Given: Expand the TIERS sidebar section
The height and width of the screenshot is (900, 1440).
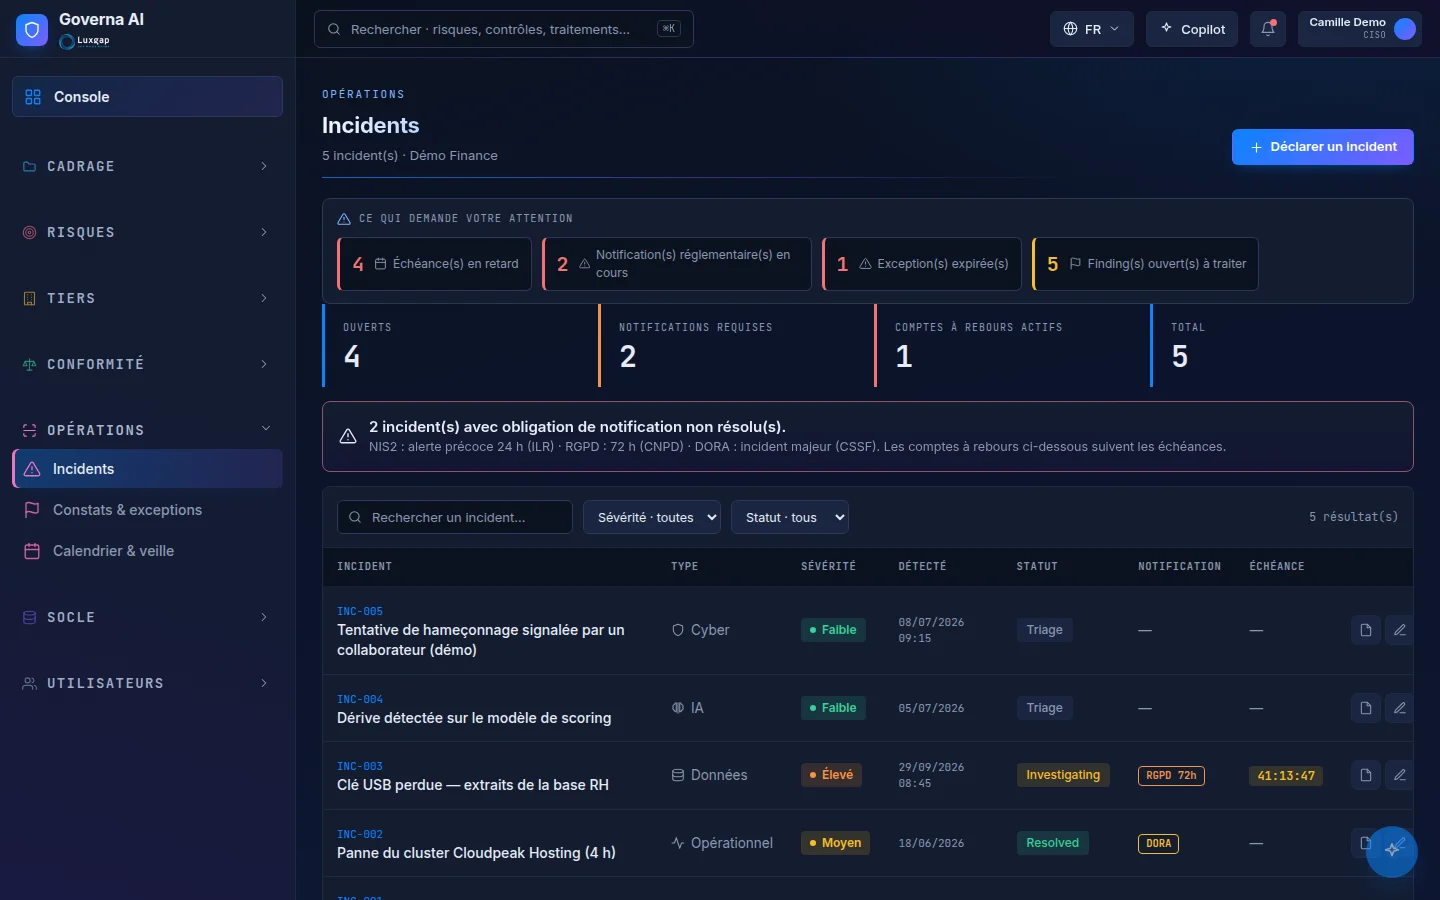Looking at the screenshot, I should tap(147, 298).
